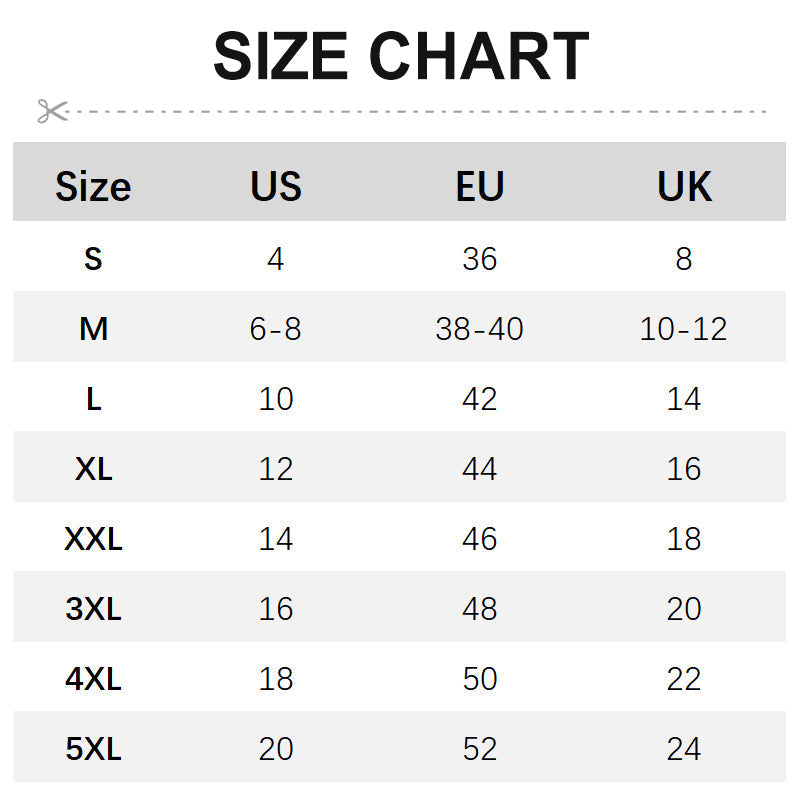Click the XXL size row label
800x800 pixels.
point(93,539)
